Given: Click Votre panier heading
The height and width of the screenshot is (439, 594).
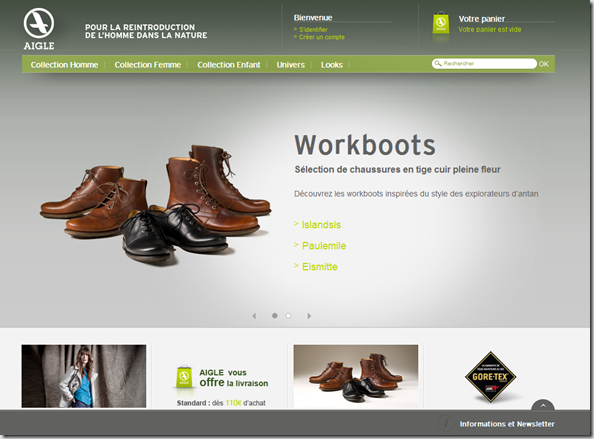Looking at the screenshot, I should [x=482, y=19].
